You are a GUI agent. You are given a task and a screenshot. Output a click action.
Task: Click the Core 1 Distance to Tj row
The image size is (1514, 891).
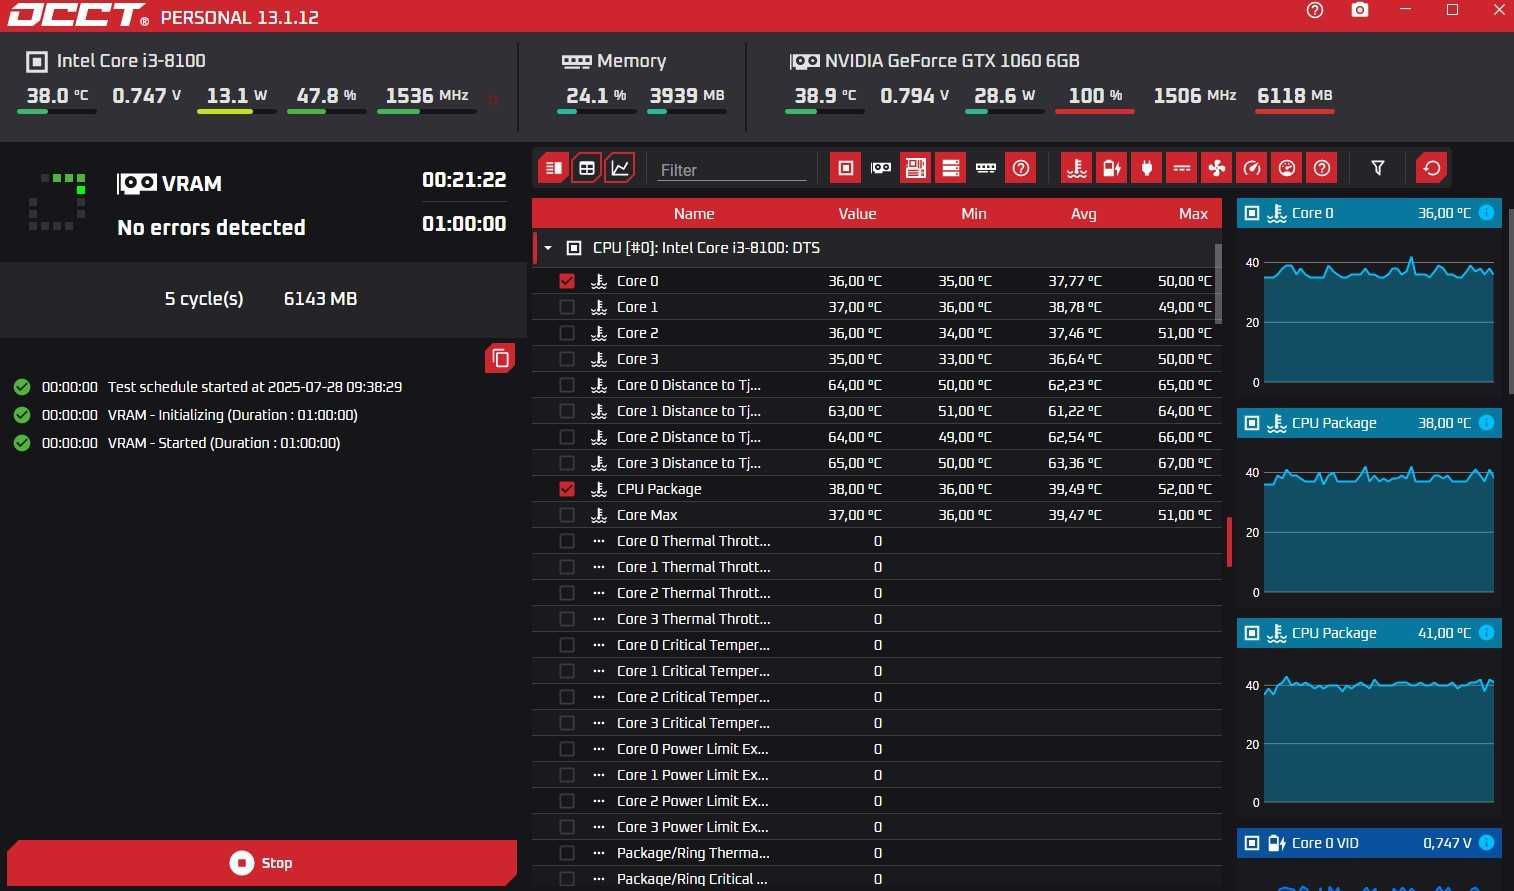pyautogui.click(x=877, y=411)
